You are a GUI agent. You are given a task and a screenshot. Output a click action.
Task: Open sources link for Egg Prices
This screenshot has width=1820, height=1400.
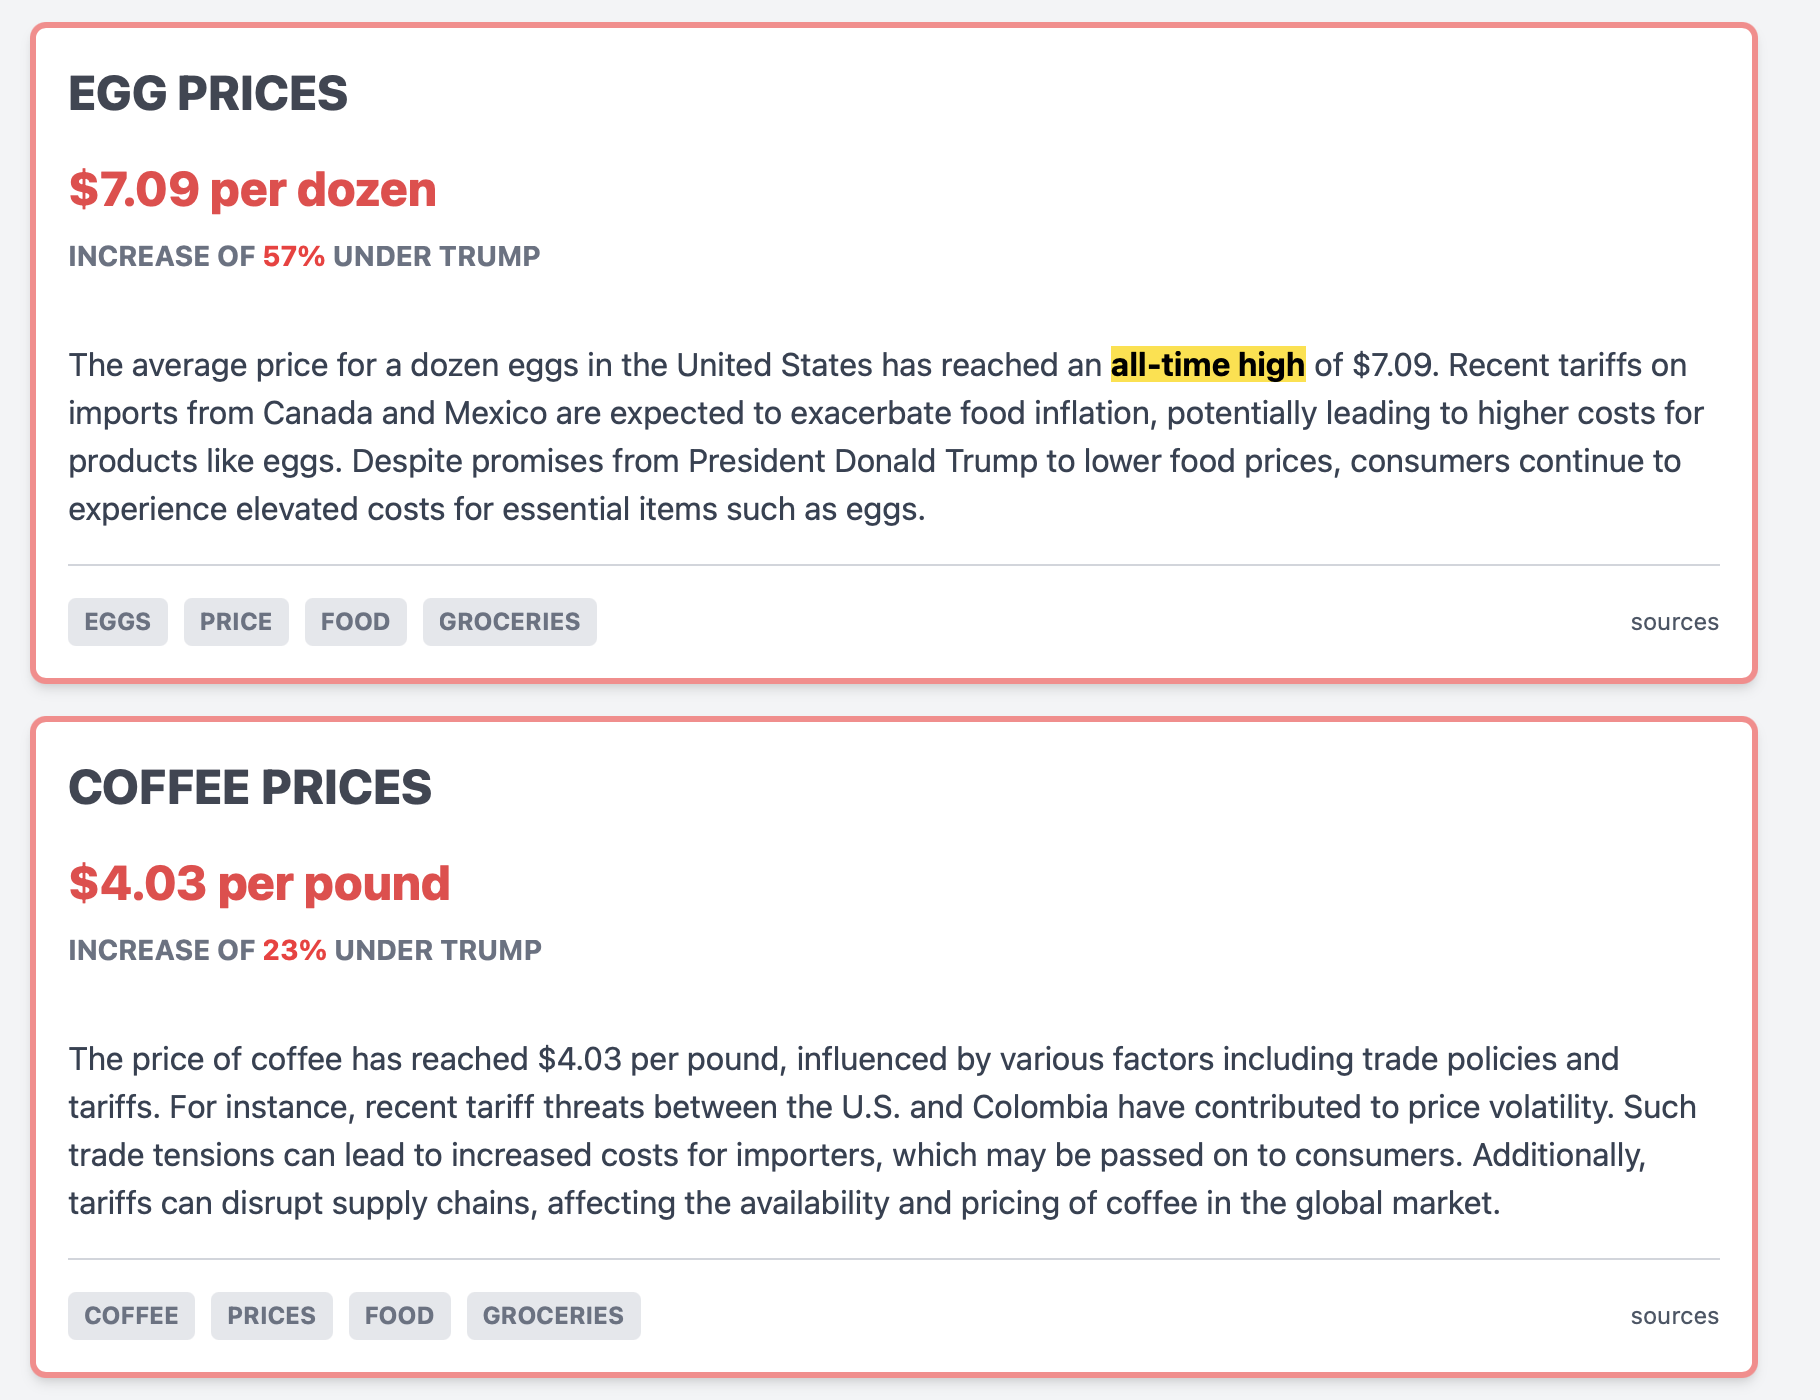(x=1674, y=622)
